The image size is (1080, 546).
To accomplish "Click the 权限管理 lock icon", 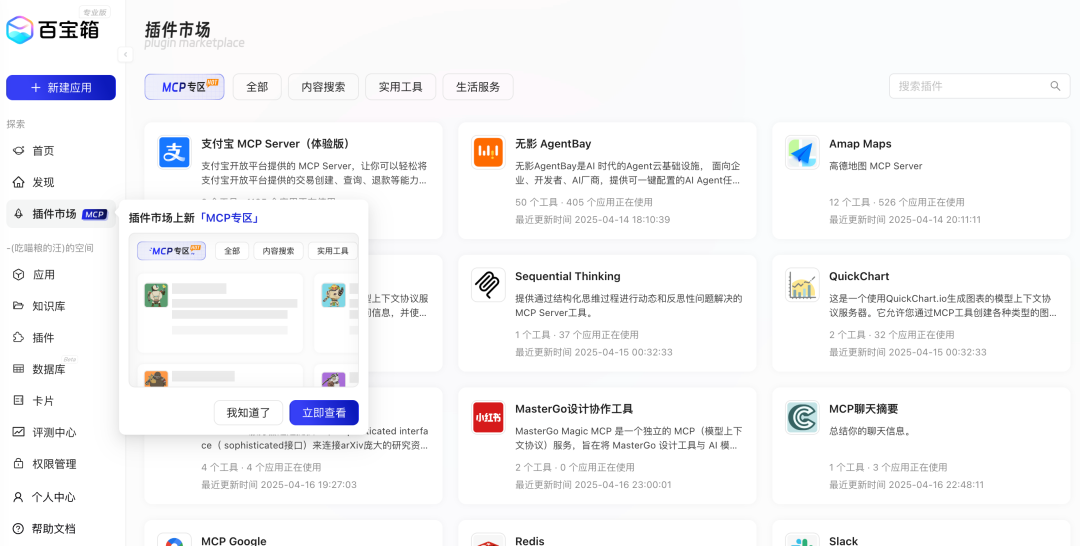I will tap(19, 464).
